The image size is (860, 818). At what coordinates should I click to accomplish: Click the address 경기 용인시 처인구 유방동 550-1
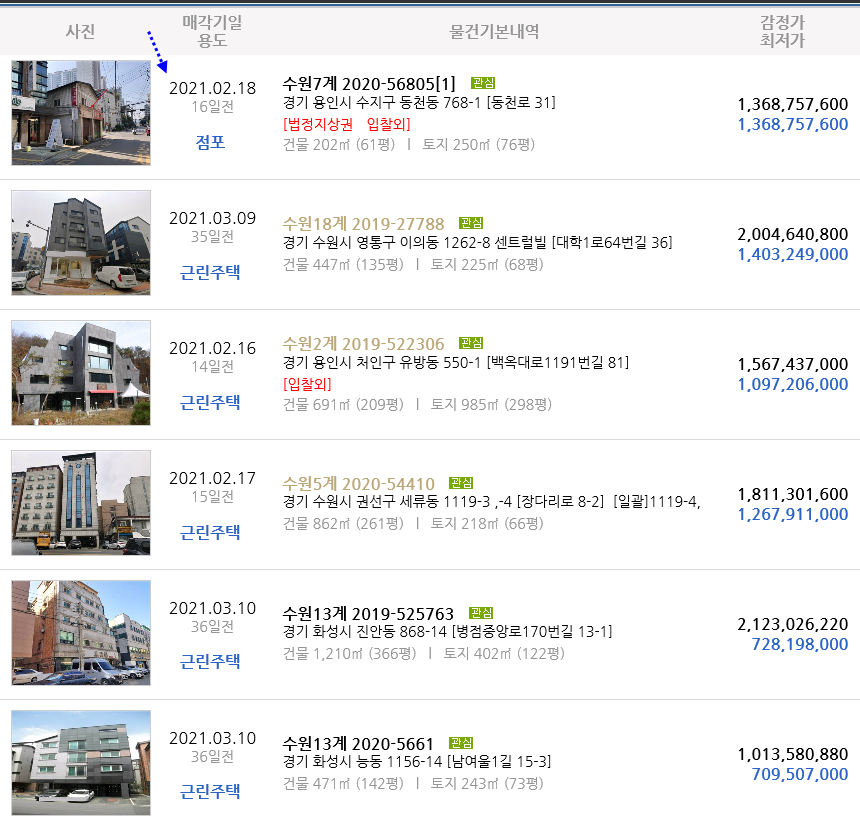(382, 363)
